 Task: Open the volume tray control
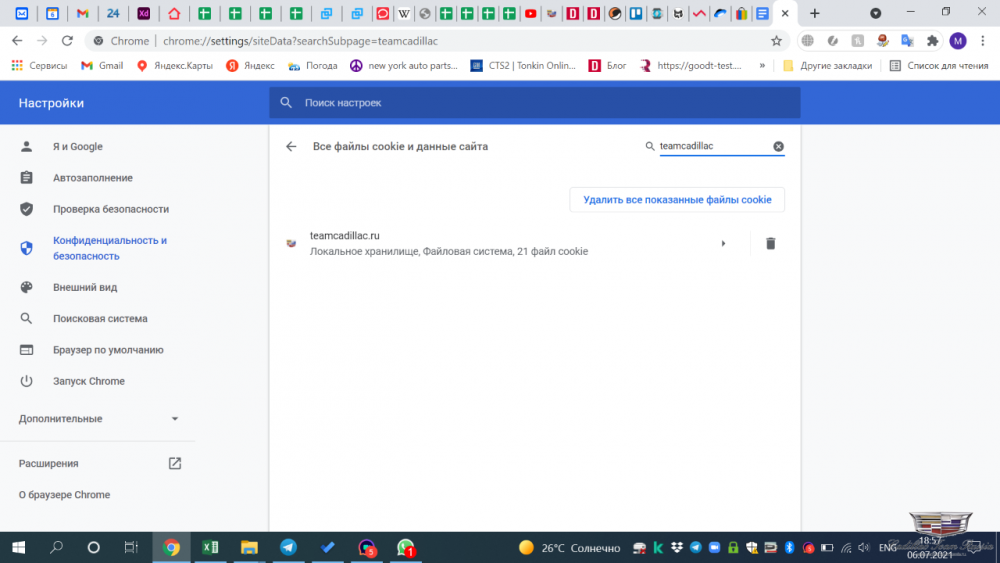click(x=864, y=548)
